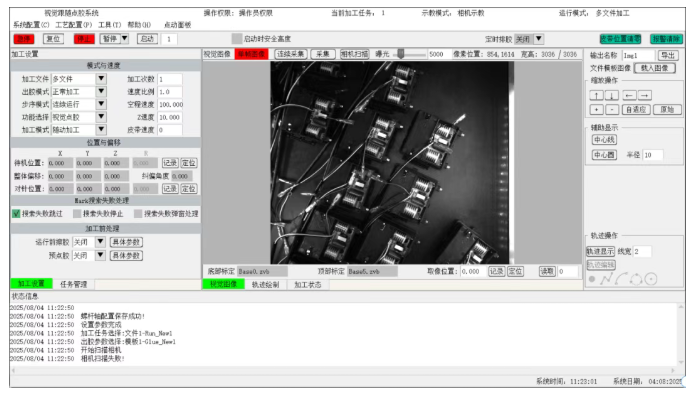Select the 视觉图像 bottom tab
The height and width of the screenshot is (397, 693).
pos(224,284)
